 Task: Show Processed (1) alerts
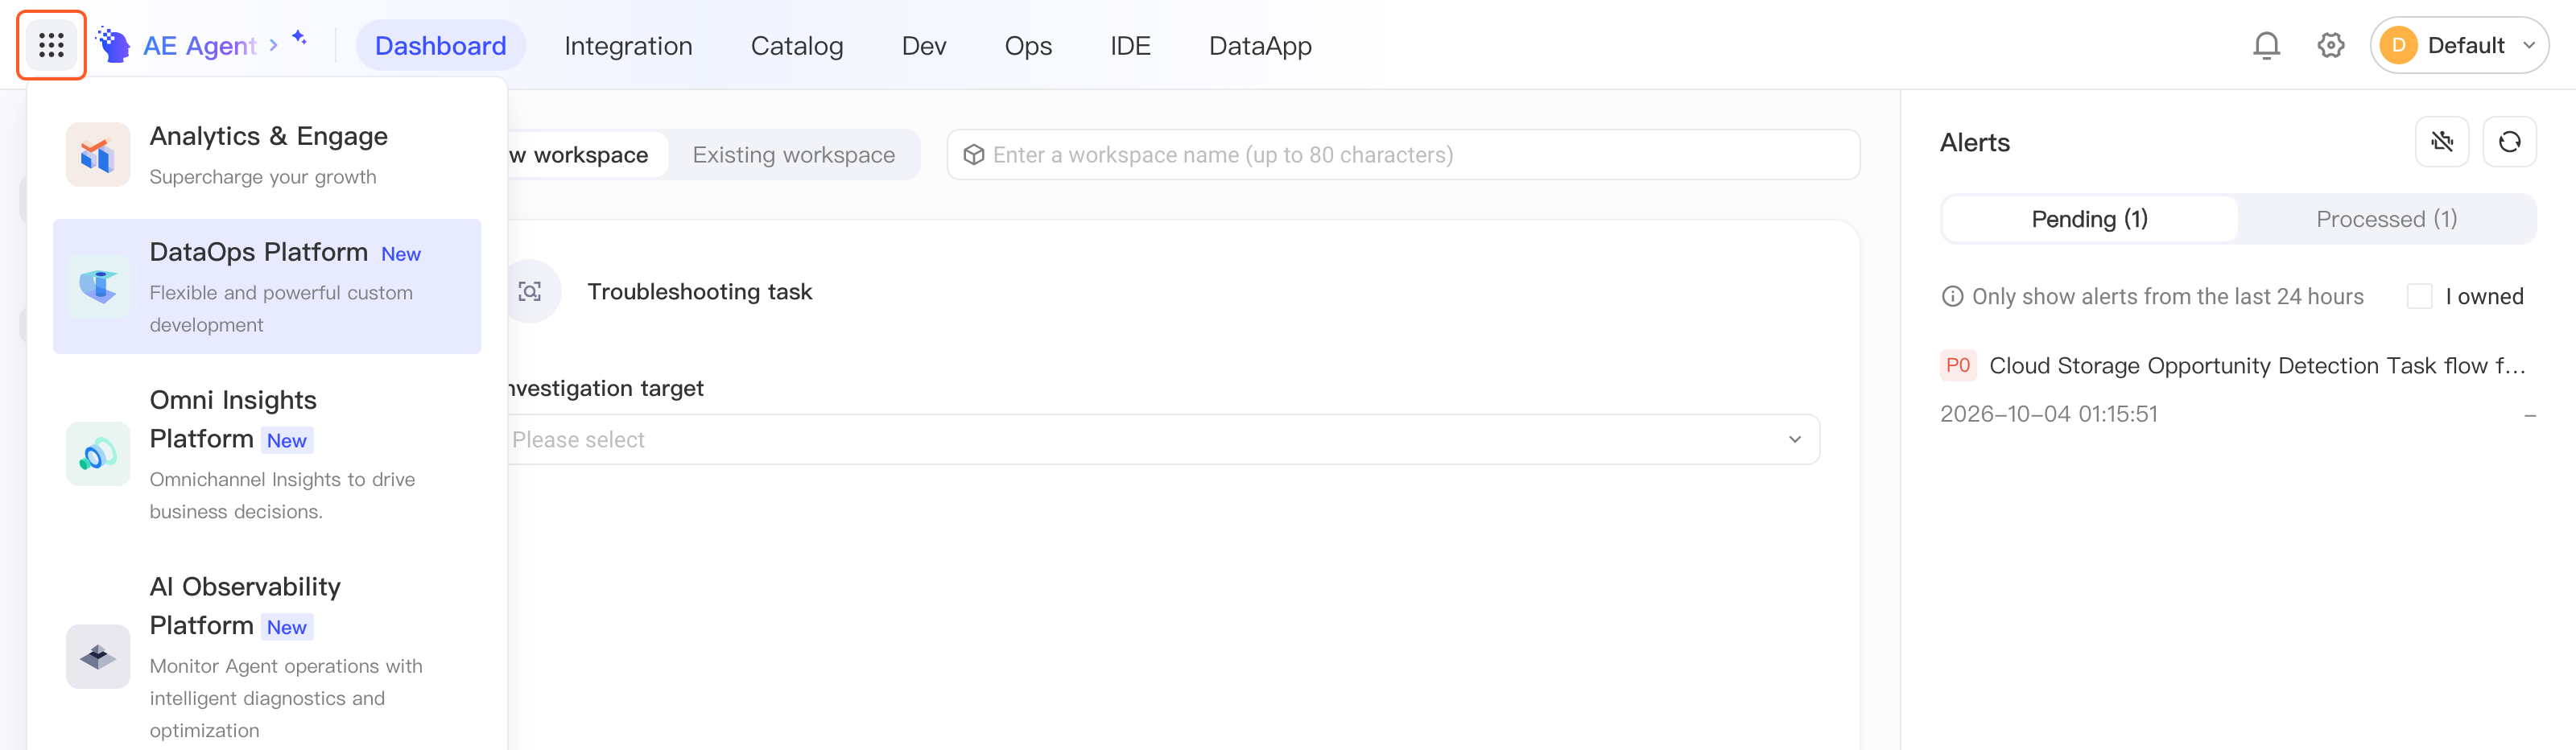[2386, 219]
